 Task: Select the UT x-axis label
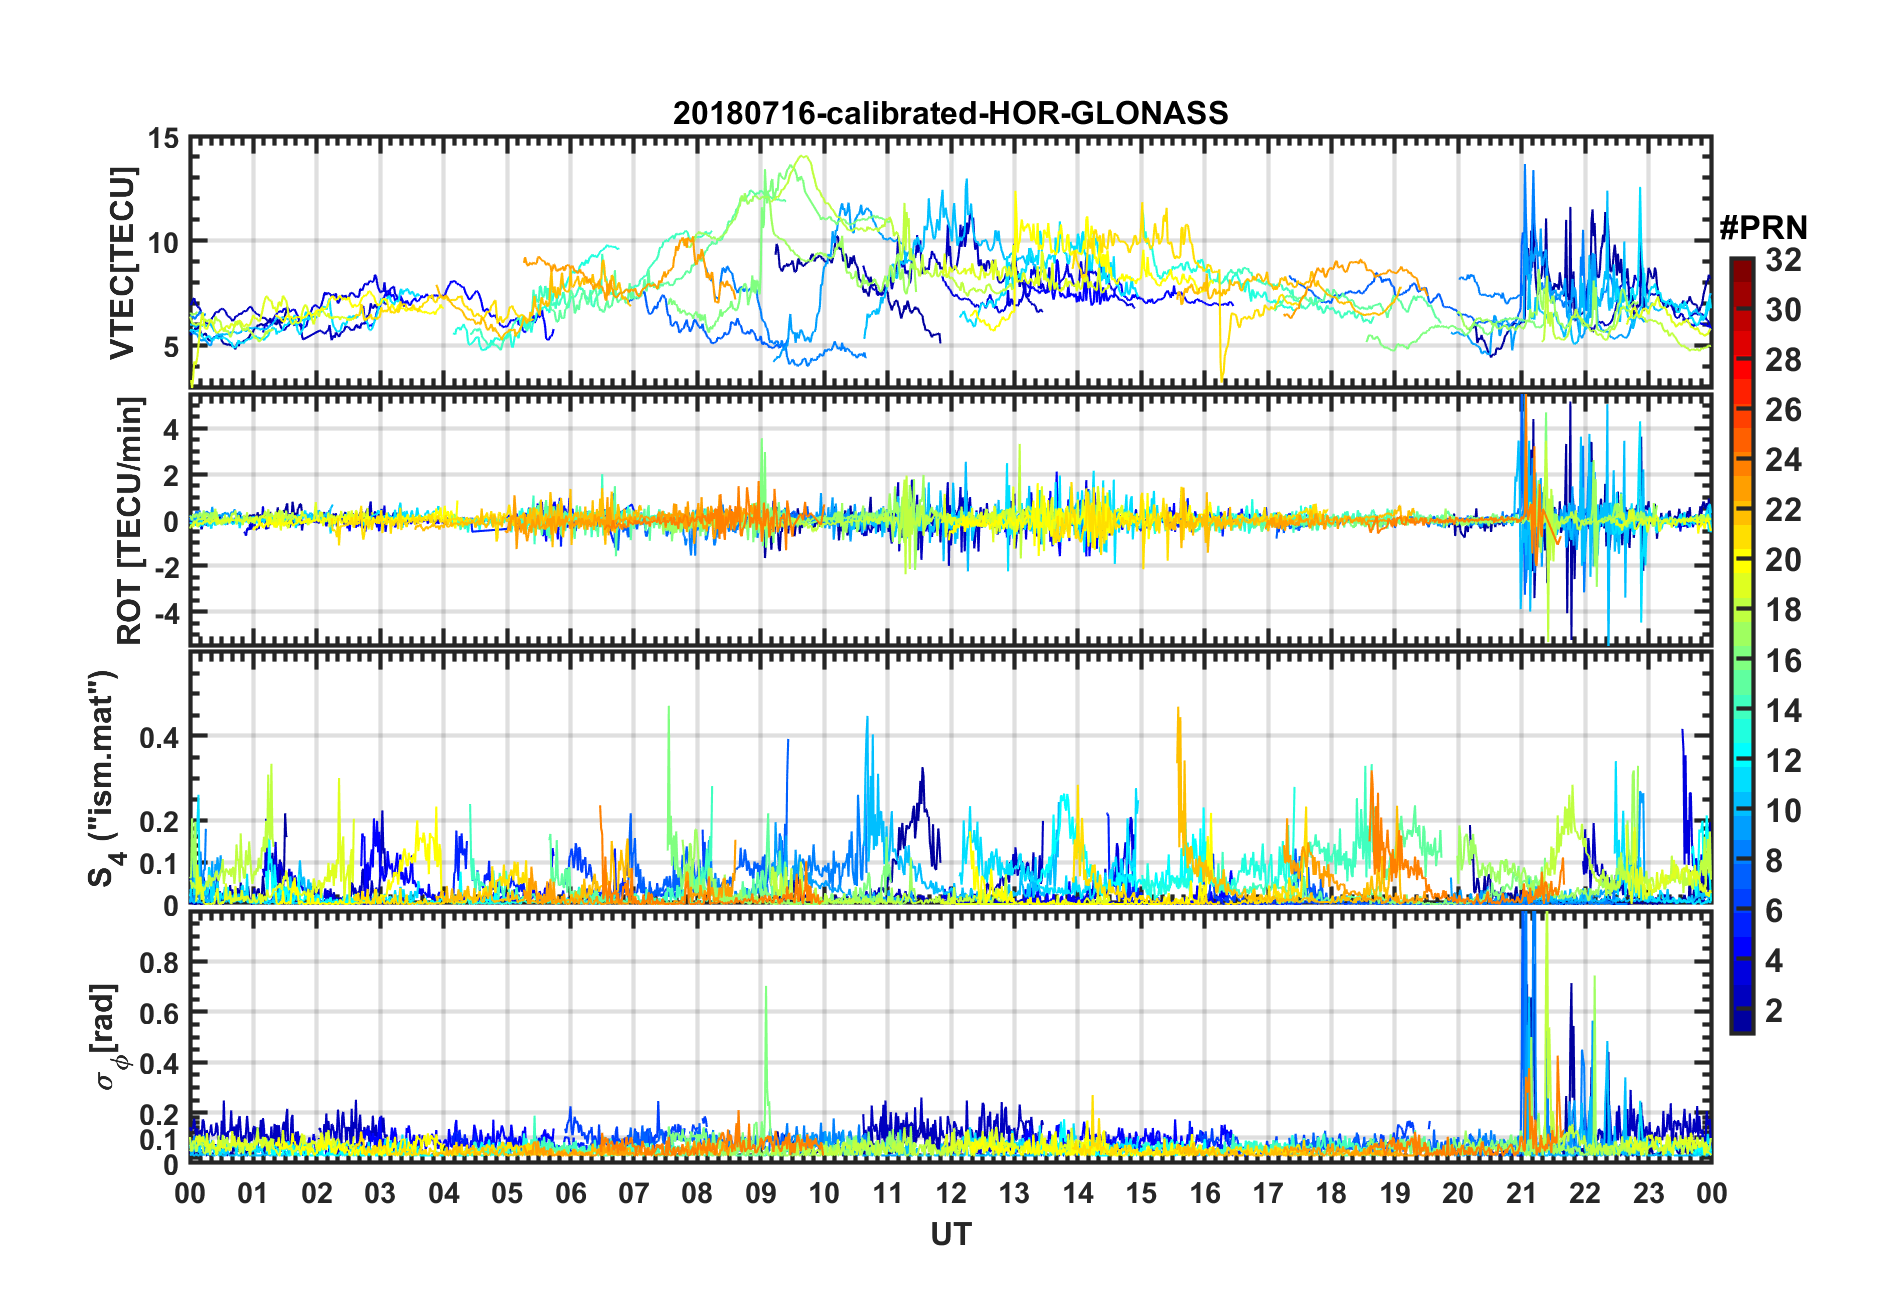click(951, 1235)
